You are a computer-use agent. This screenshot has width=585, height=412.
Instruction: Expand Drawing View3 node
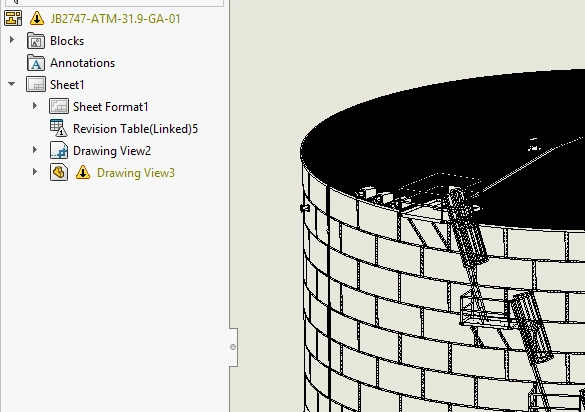pyautogui.click(x=35, y=172)
